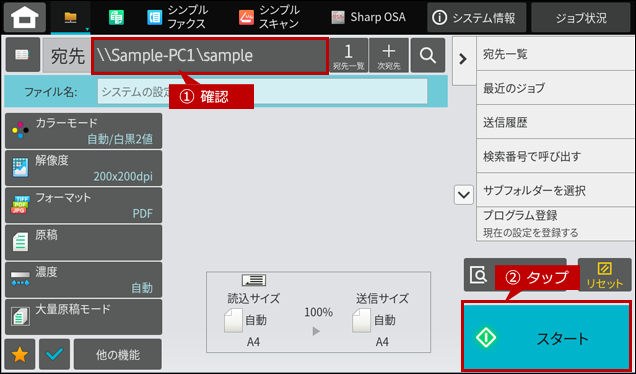Screen dimensions: 636x374
Task: Switch to Sharp OSA tab
Action: pos(368,17)
